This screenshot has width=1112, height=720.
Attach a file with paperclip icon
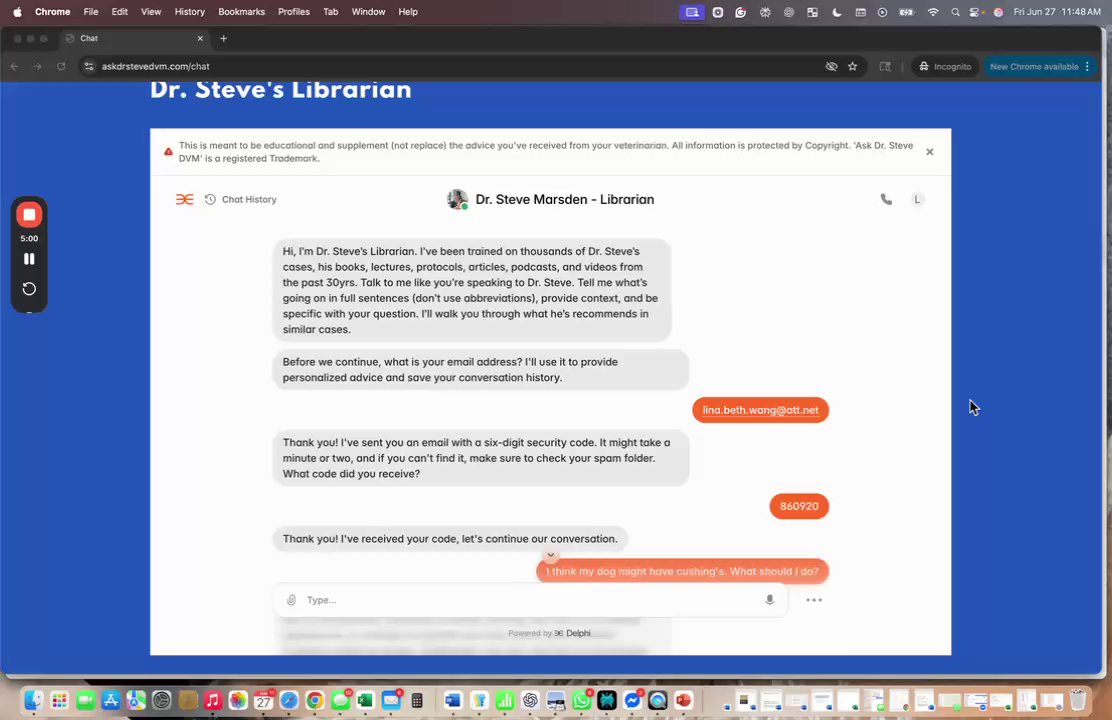tap(291, 600)
